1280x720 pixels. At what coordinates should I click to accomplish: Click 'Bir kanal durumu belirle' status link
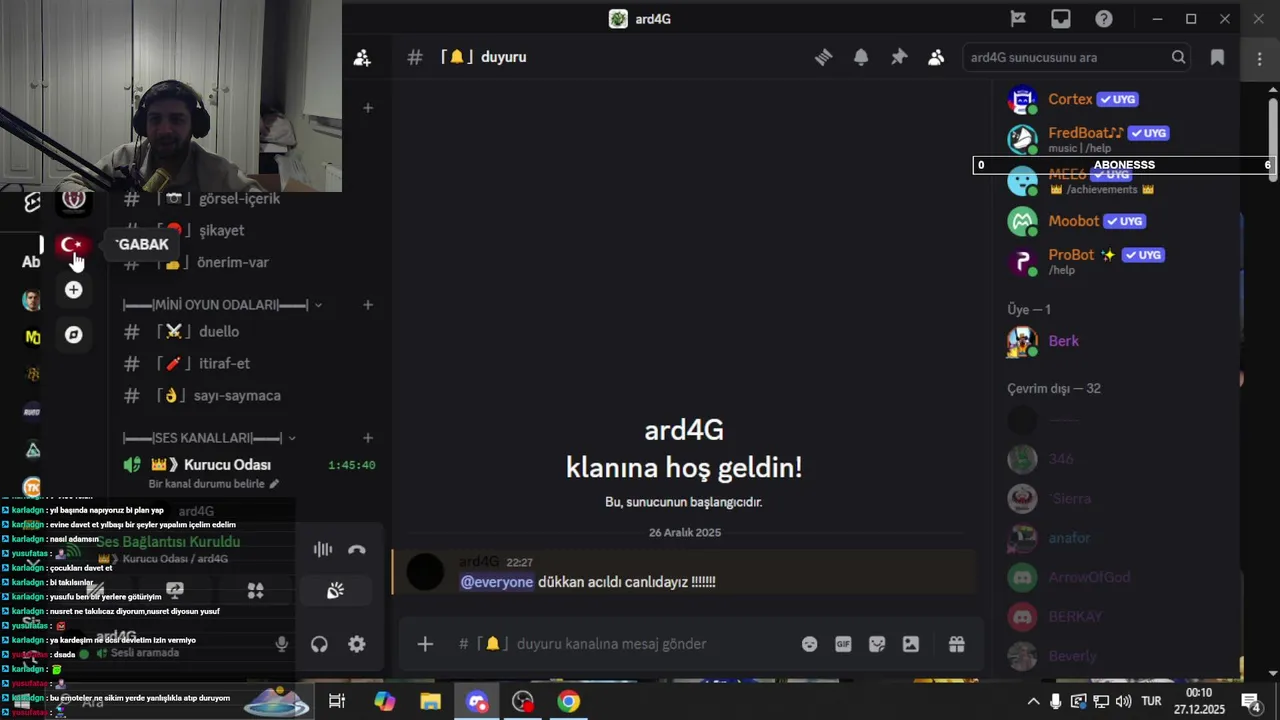tap(214, 484)
